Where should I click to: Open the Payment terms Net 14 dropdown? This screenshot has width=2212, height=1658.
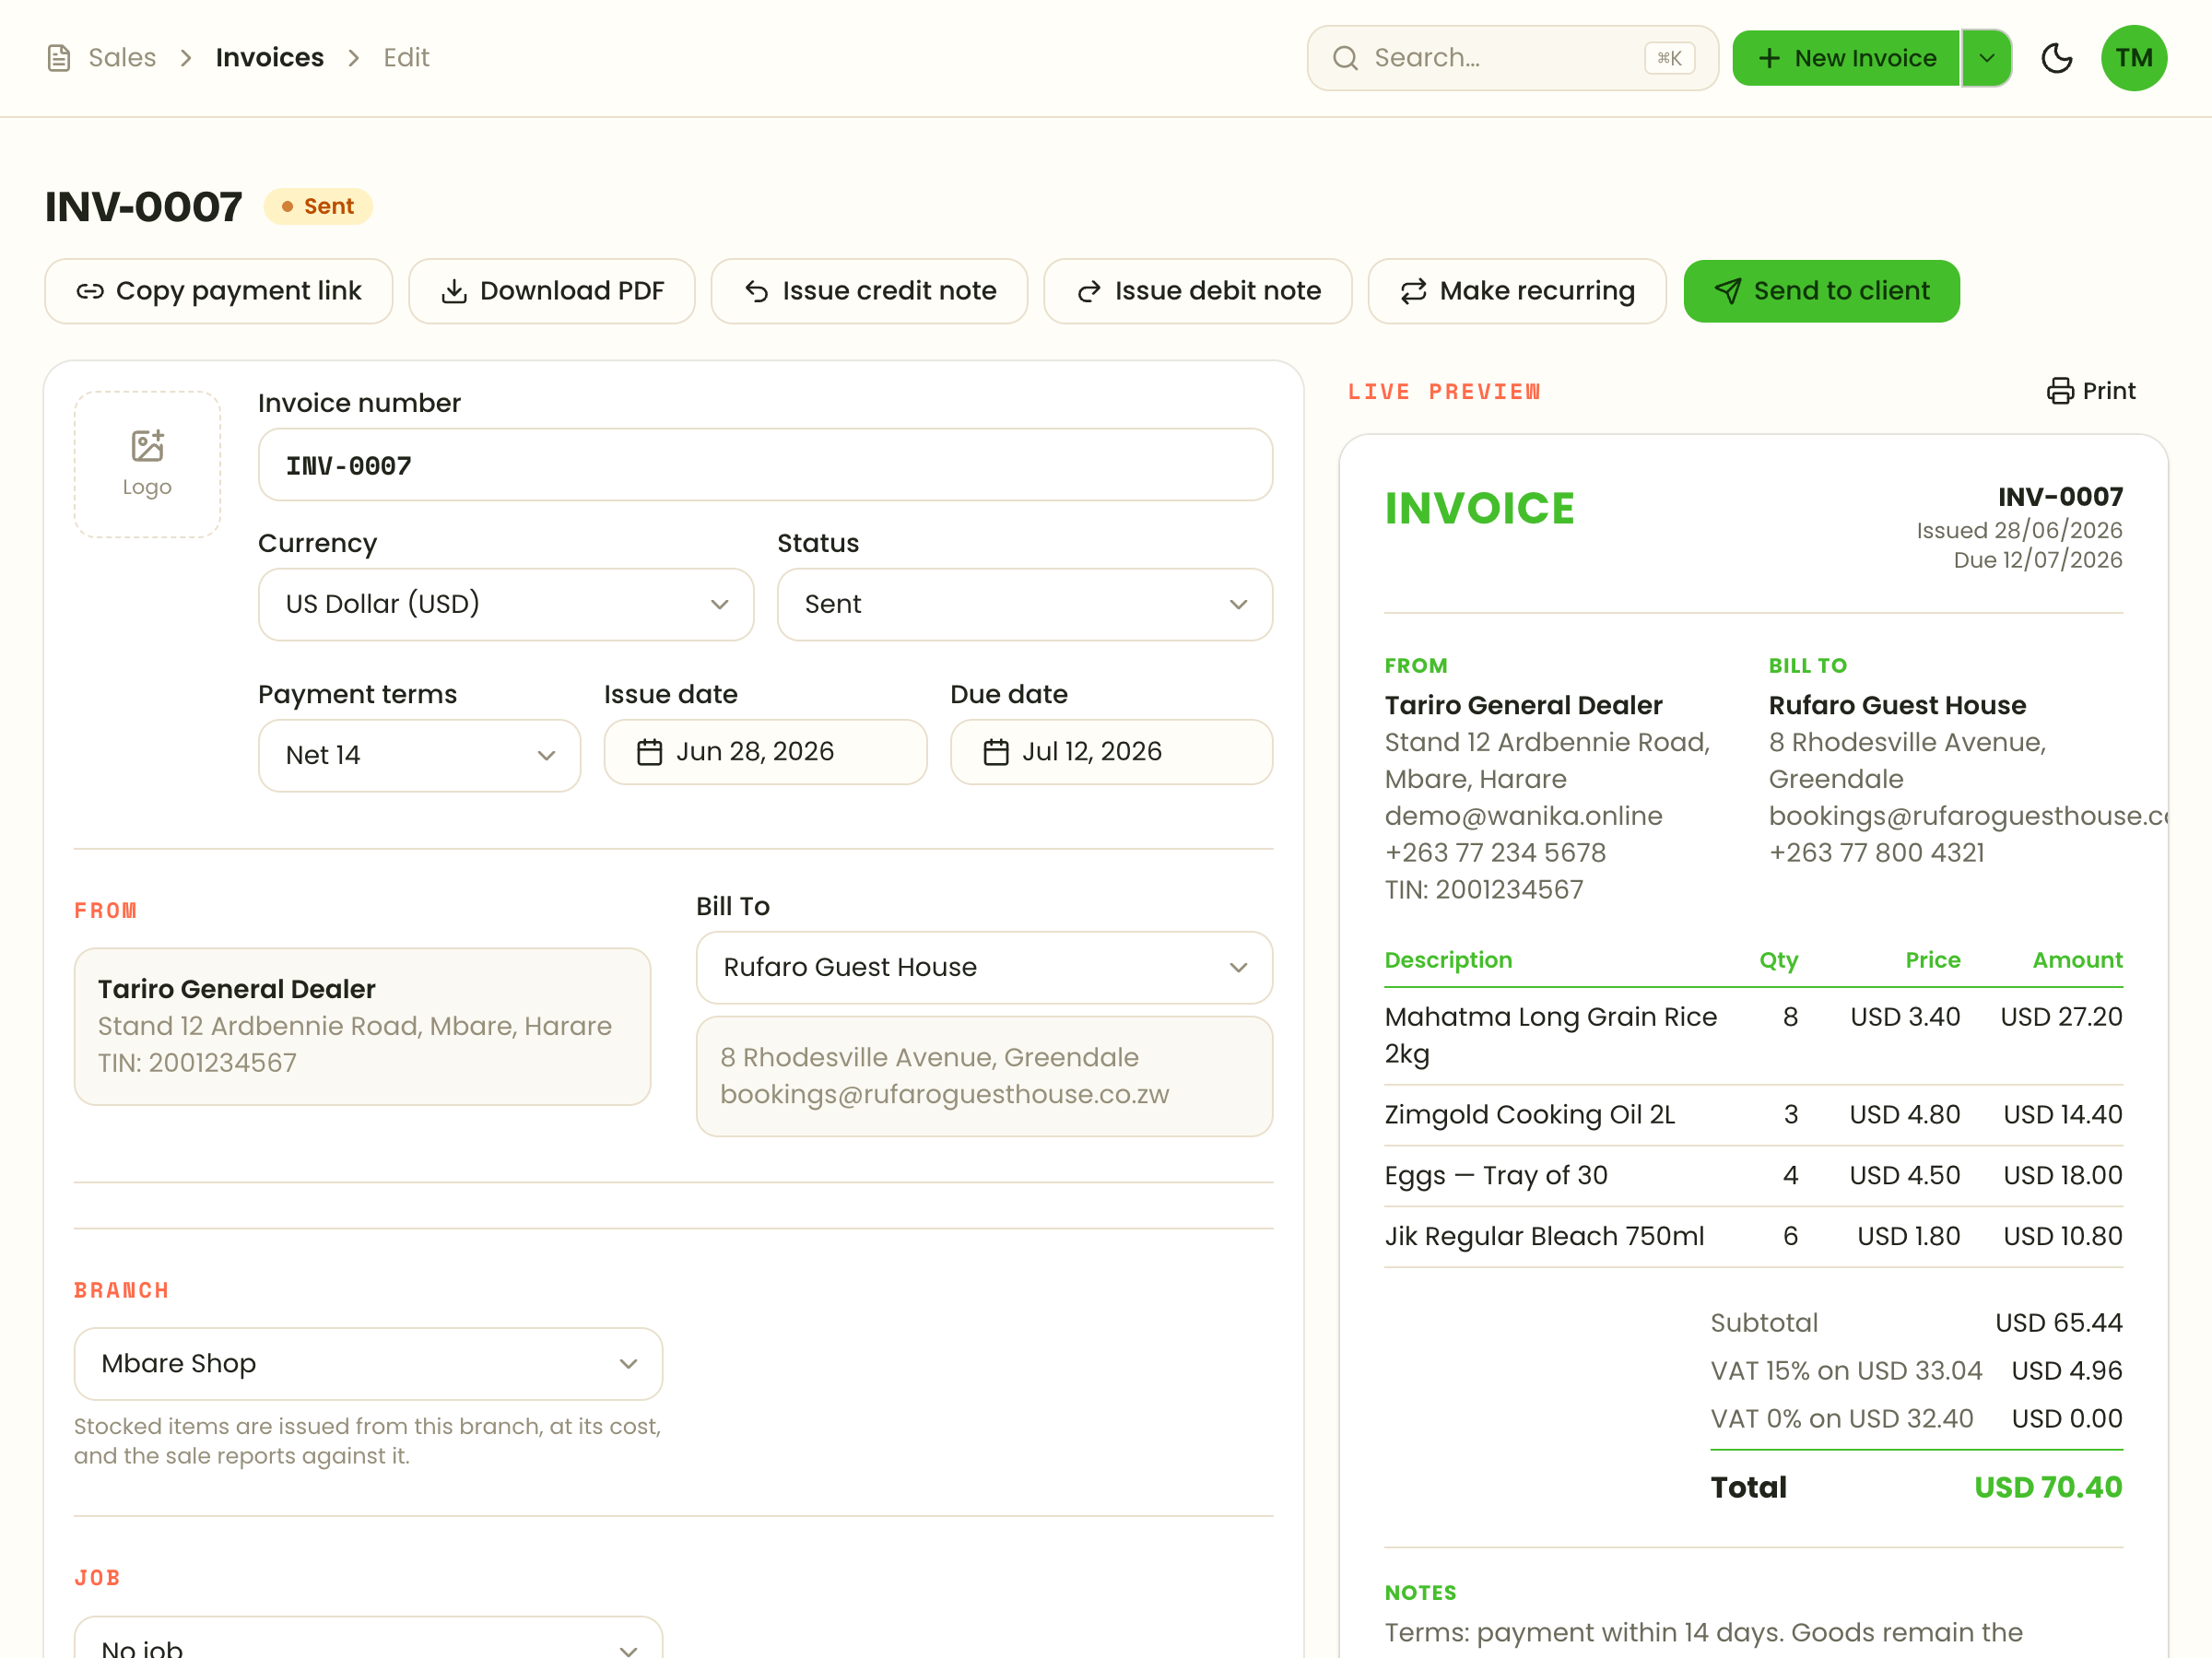coord(419,755)
